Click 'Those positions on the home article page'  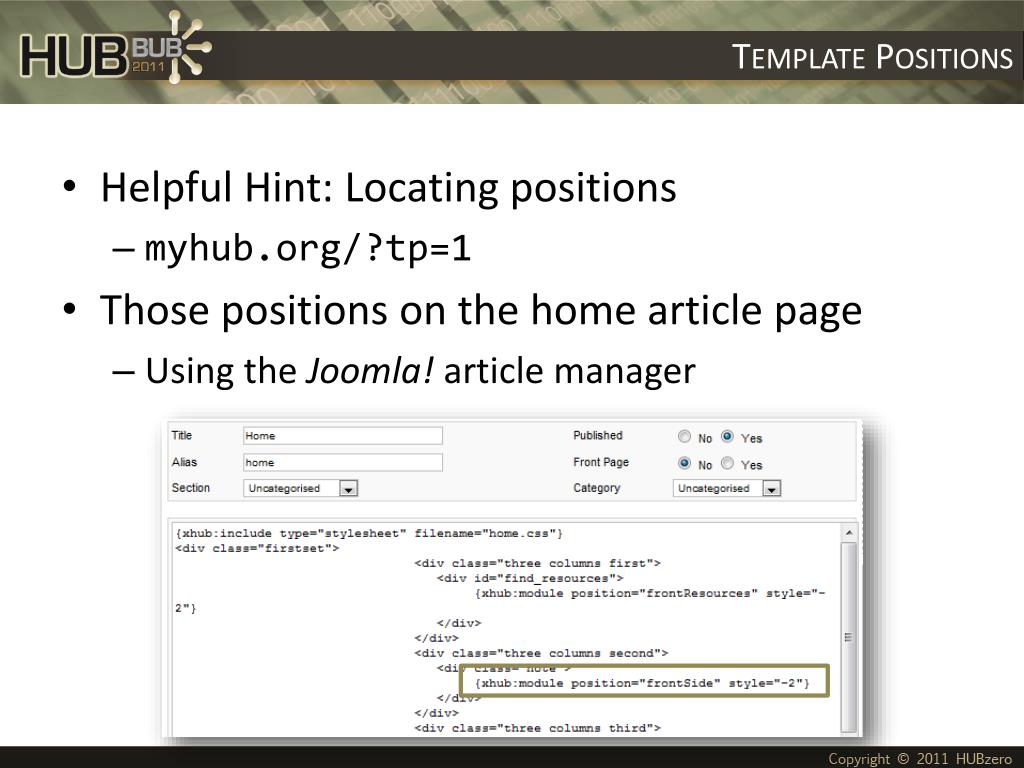pos(481,310)
